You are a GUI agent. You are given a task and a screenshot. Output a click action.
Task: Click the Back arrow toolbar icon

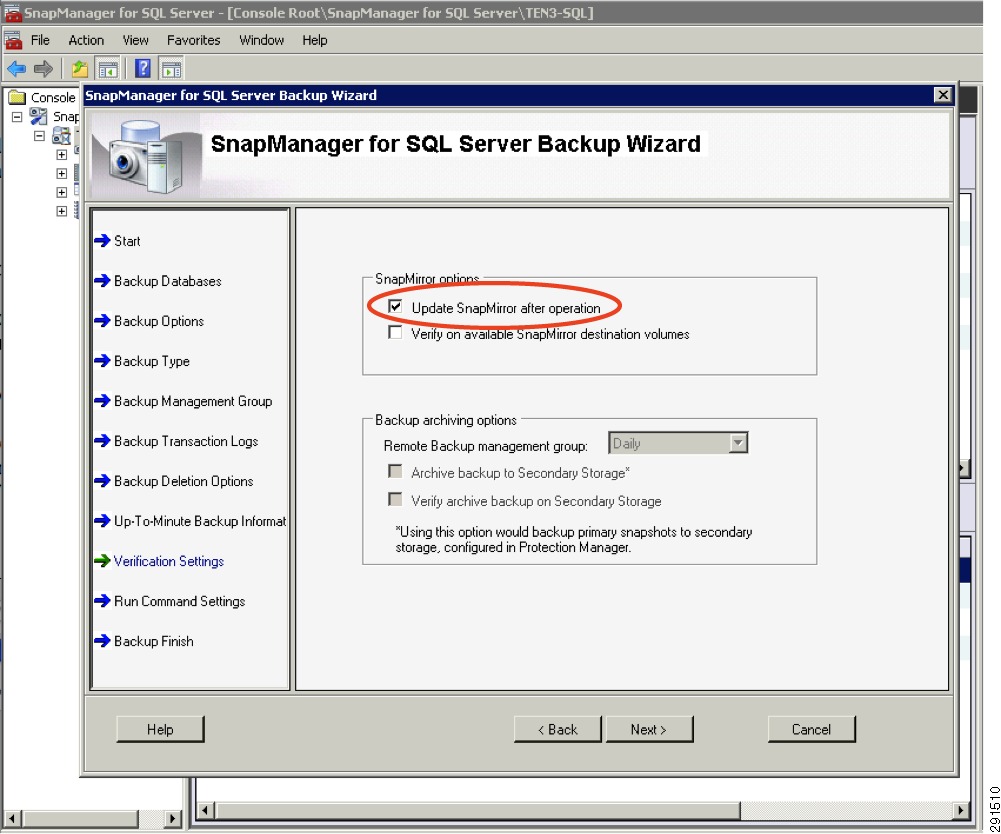[x=17, y=68]
